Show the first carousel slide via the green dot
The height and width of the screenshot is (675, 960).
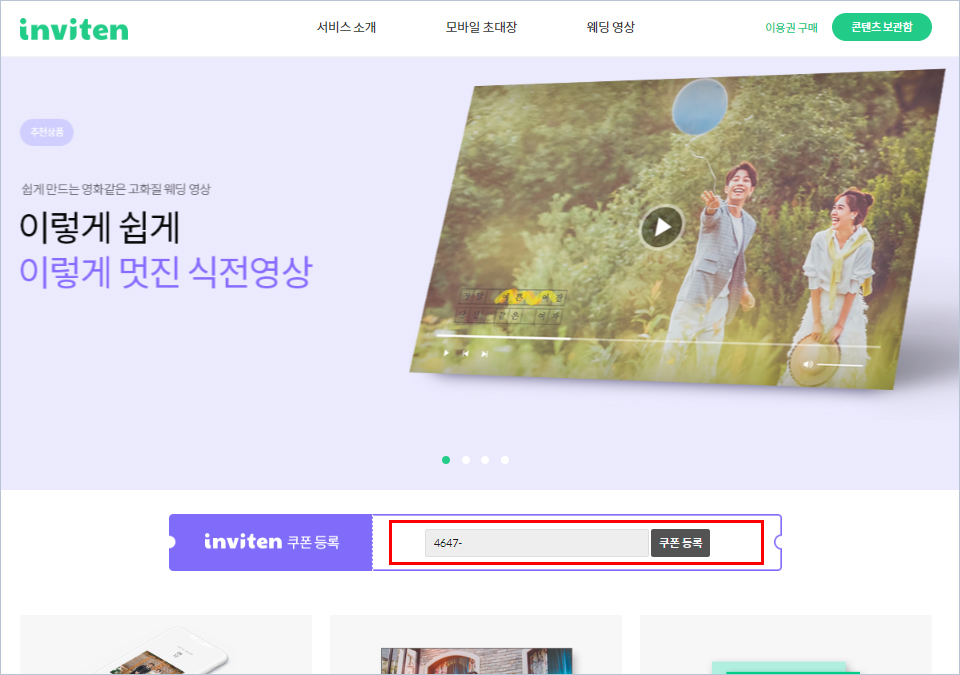coord(446,460)
